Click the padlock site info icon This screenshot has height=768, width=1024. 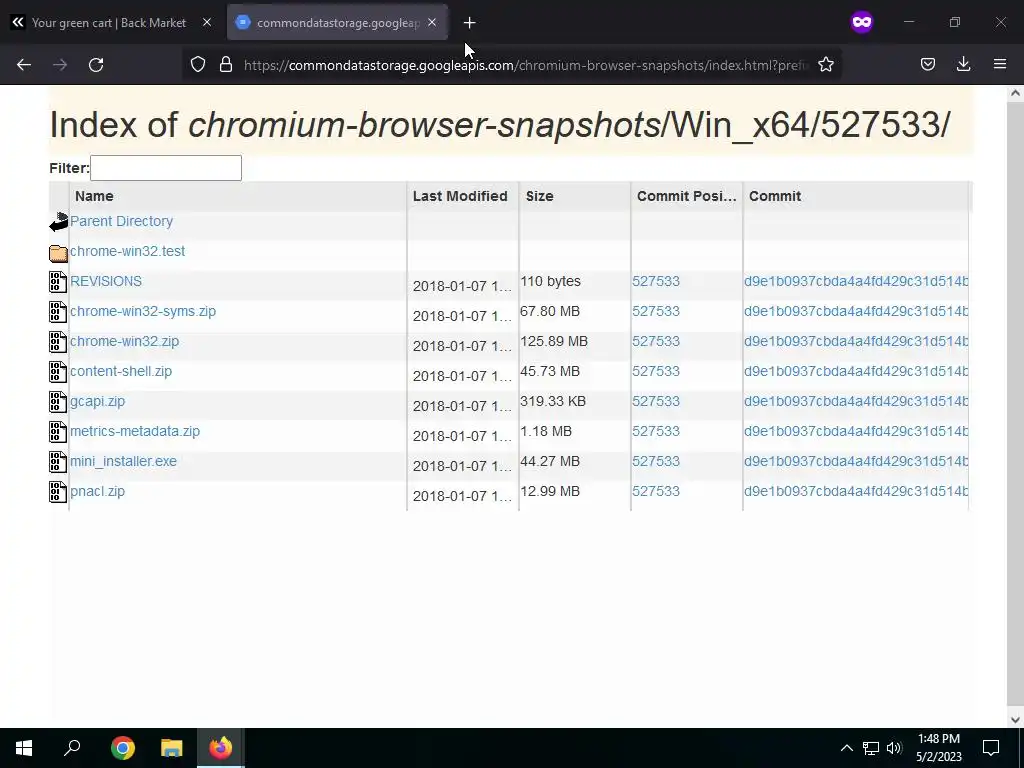point(226,65)
